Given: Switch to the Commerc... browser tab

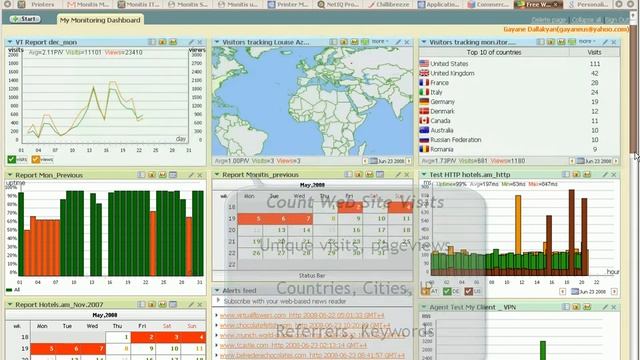Looking at the screenshot, I should click(x=488, y=4).
